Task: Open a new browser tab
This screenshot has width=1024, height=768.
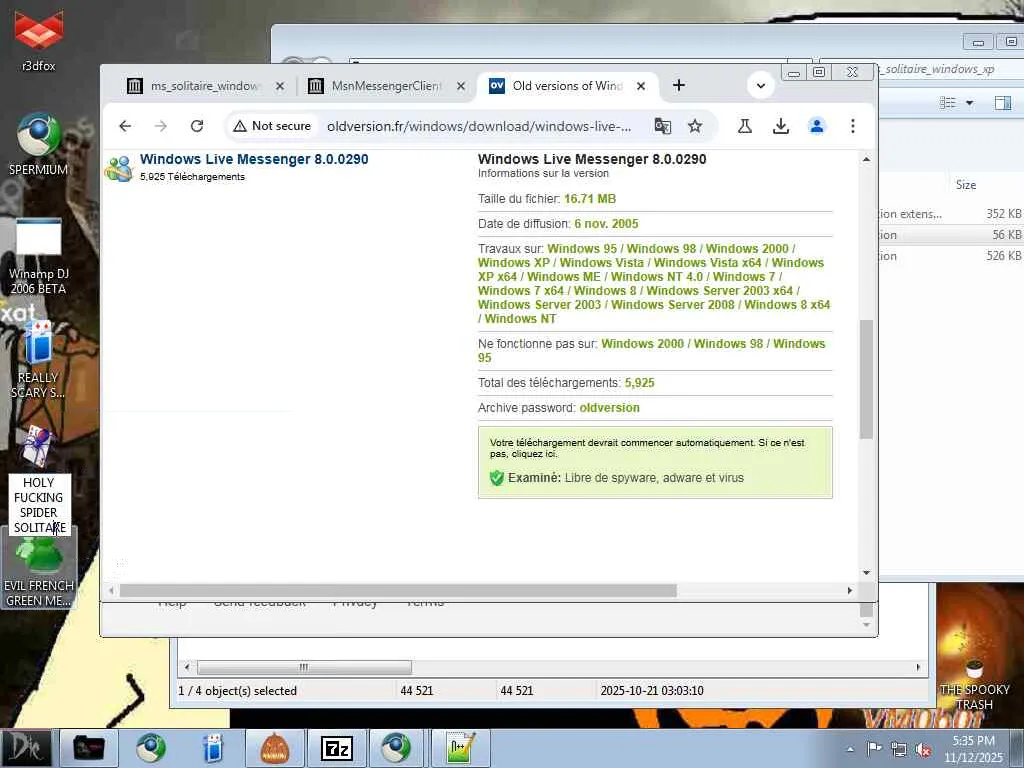Action: [679, 86]
